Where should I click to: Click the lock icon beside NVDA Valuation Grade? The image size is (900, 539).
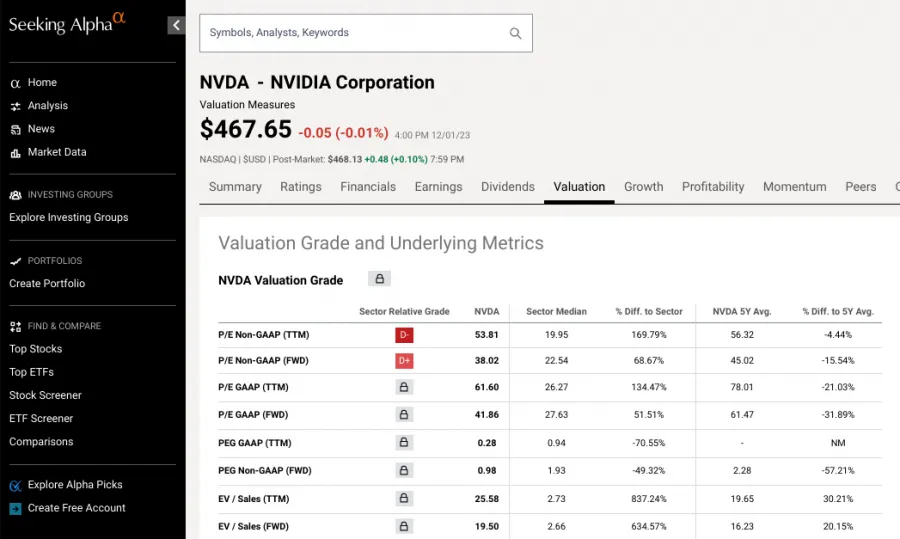pyautogui.click(x=379, y=279)
